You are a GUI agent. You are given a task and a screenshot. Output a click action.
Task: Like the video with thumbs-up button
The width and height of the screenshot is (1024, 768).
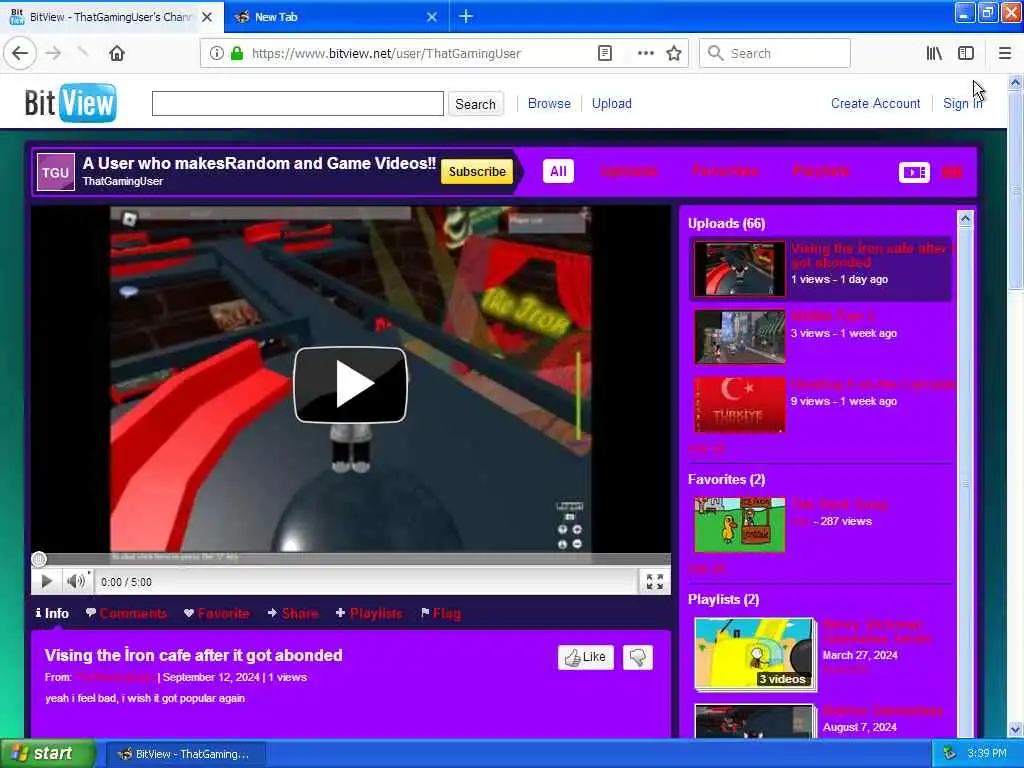click(586, 657)
